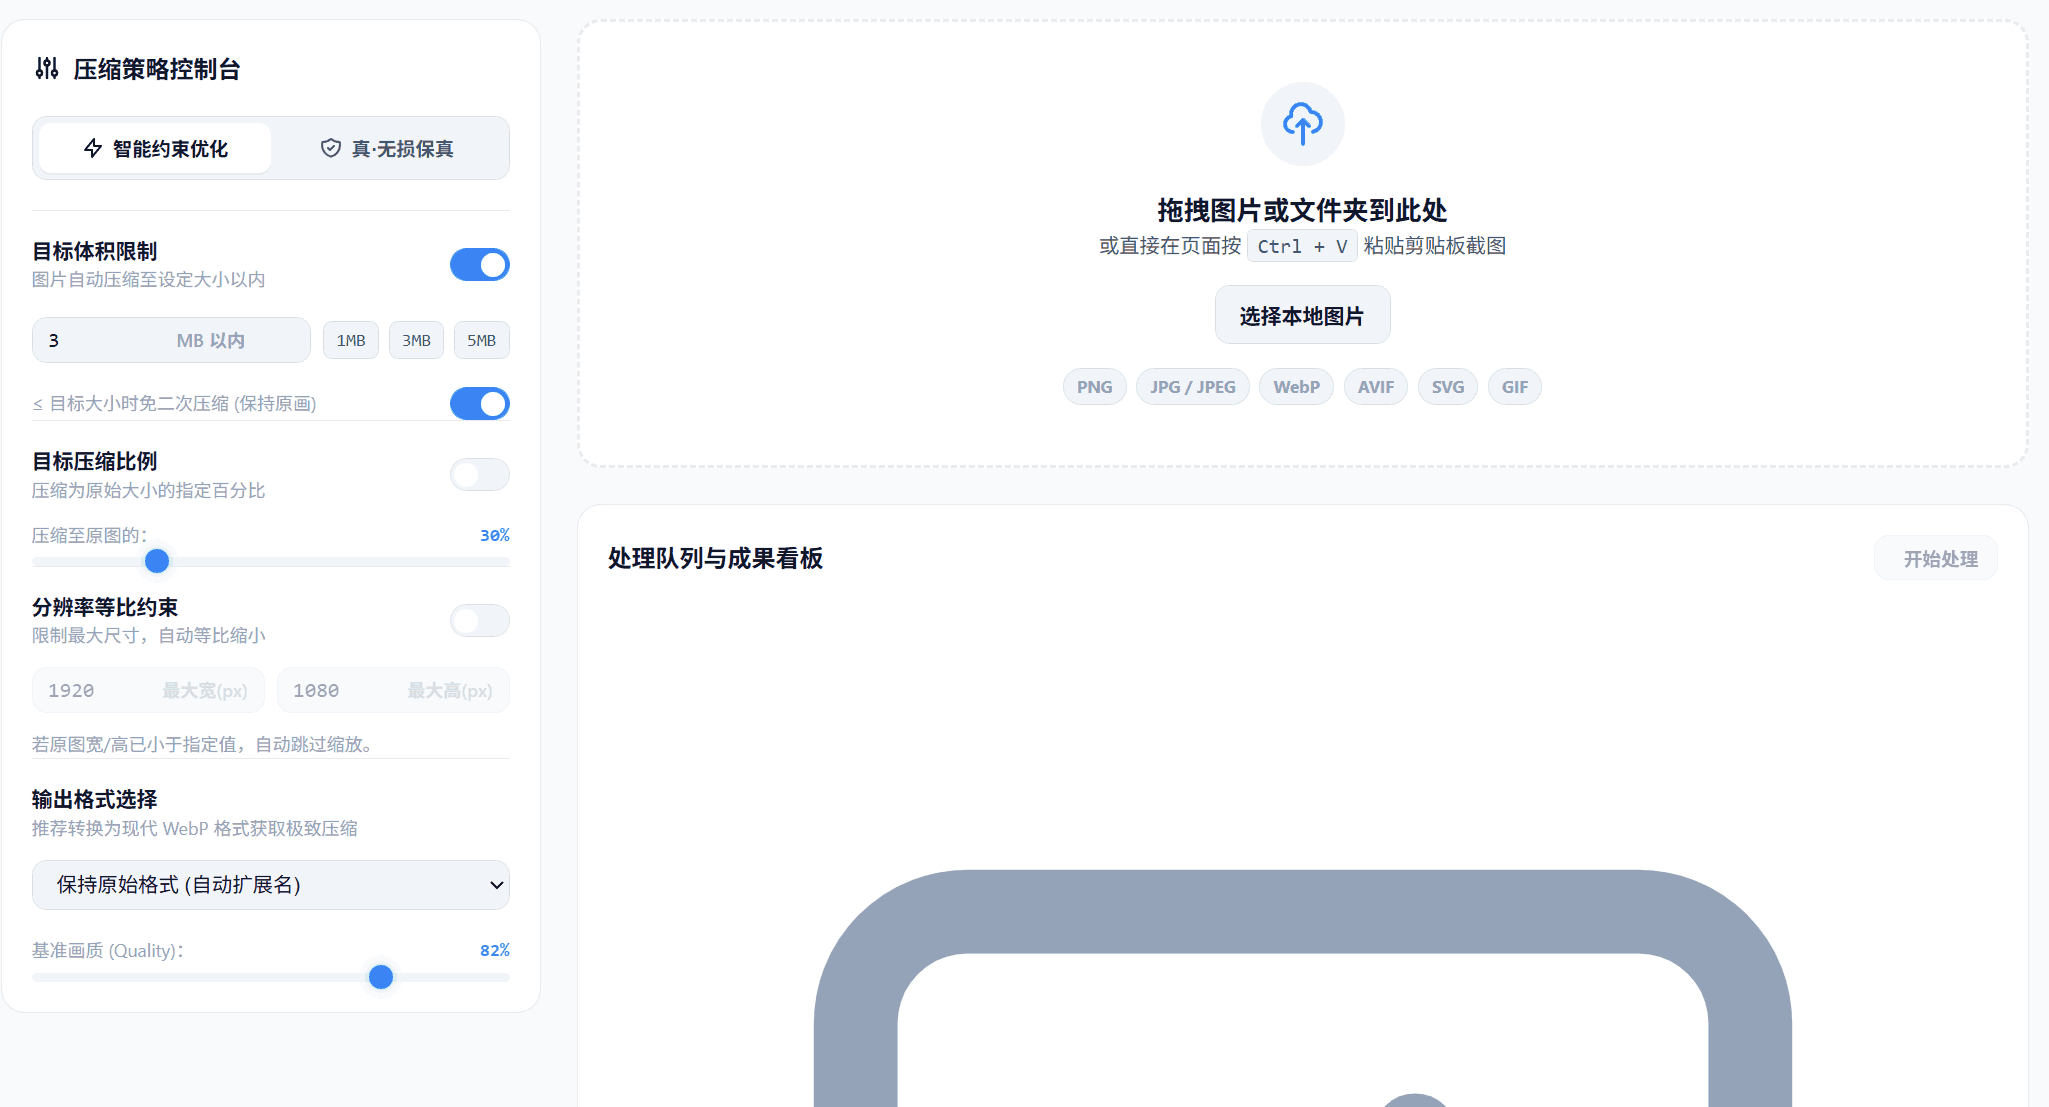
Task: Choose the 3MB preset button
Action: 416,340
